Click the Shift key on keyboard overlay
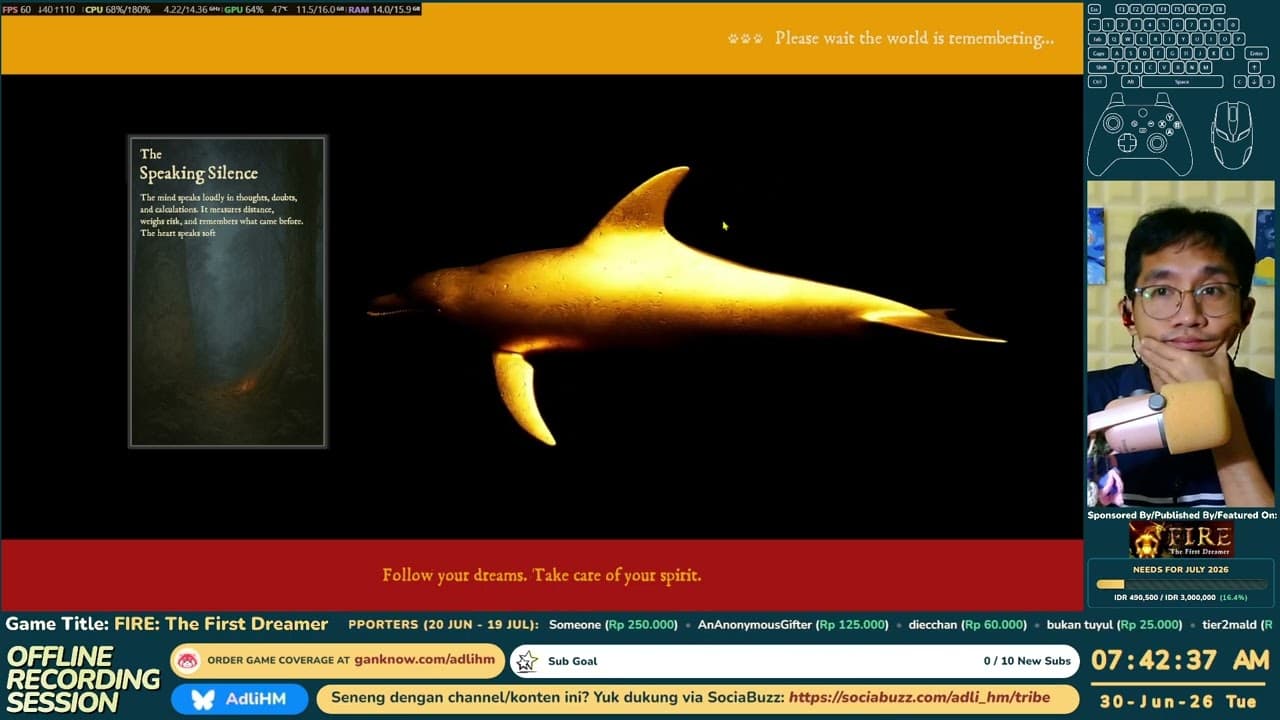The image size is (1280, 720). 1100,67
